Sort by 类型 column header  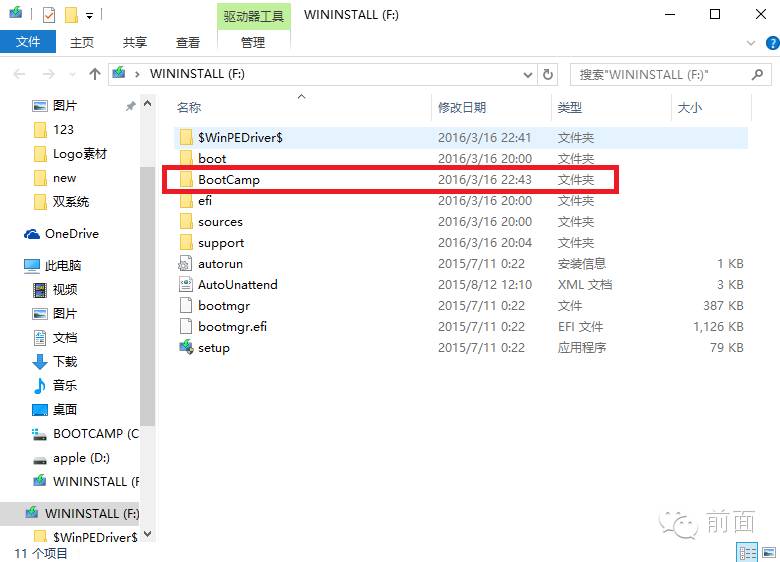pyautogui.click(x=570, y=107)
